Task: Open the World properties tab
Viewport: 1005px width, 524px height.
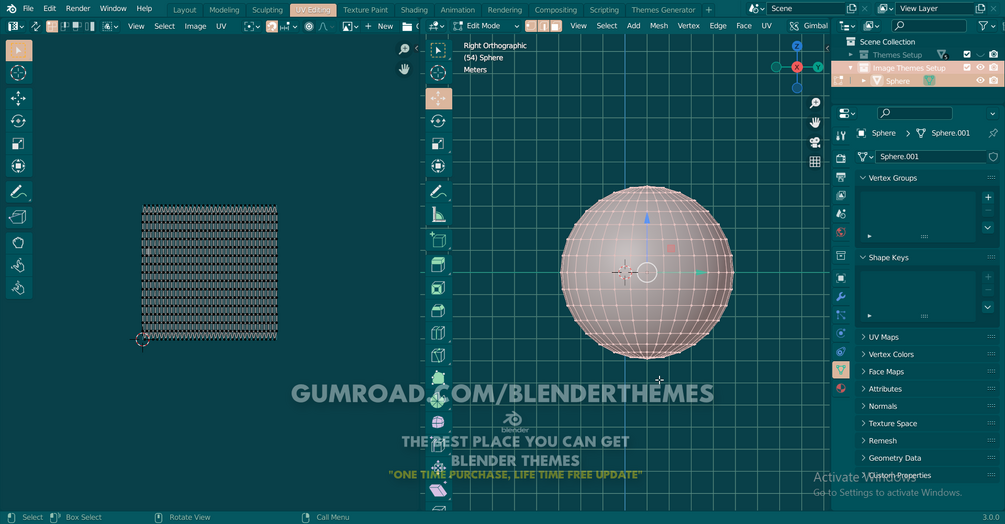Action: pyautogui.click(x=841, y=232)
